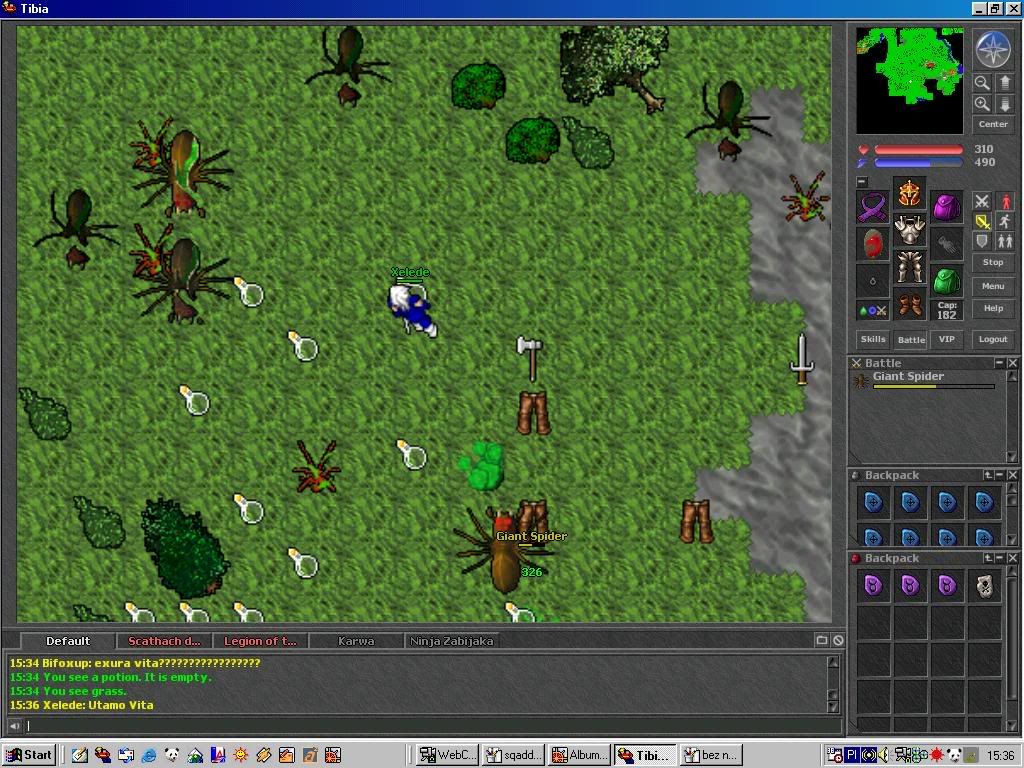Viewport: 1024px width, 768px height.
Task: Minimize the blue-rune Backpack window
Action: point(1000,475)
